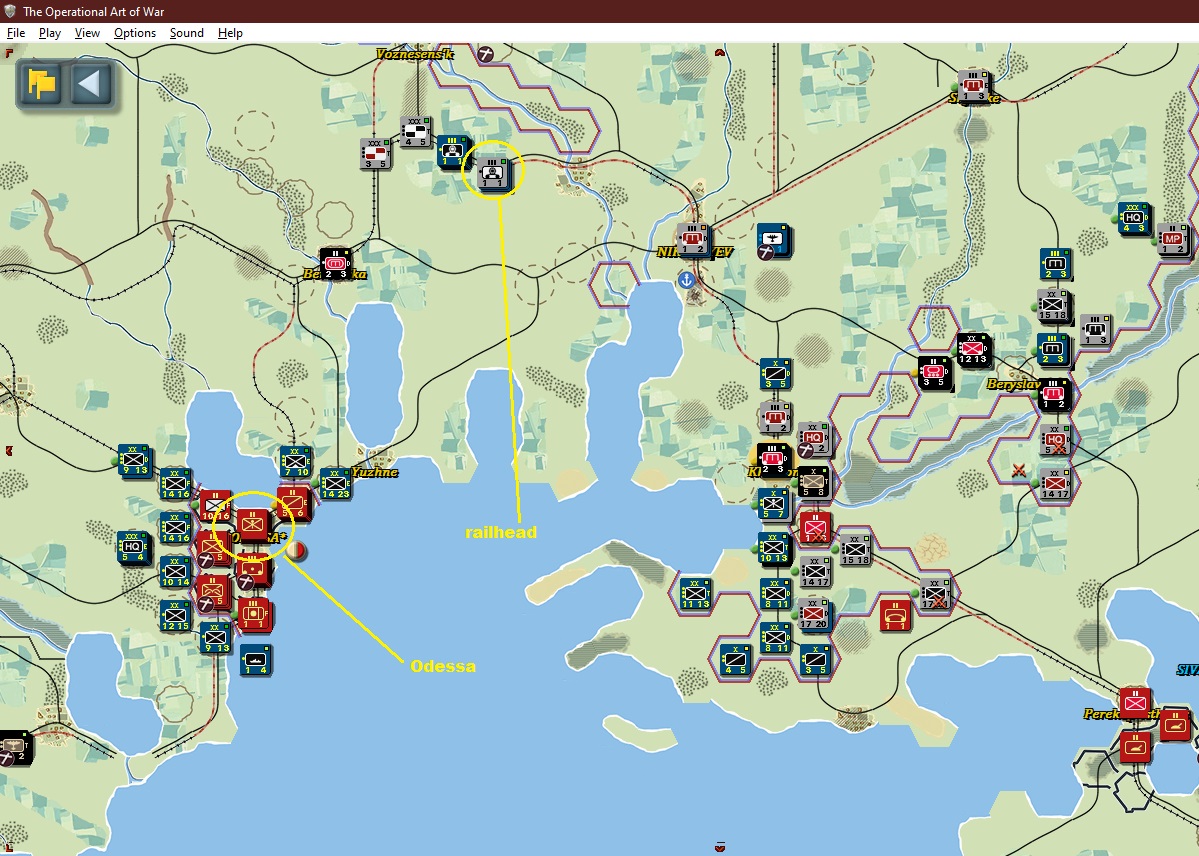Select the blue 11-13 division
1199x856 pixels.
696,594
